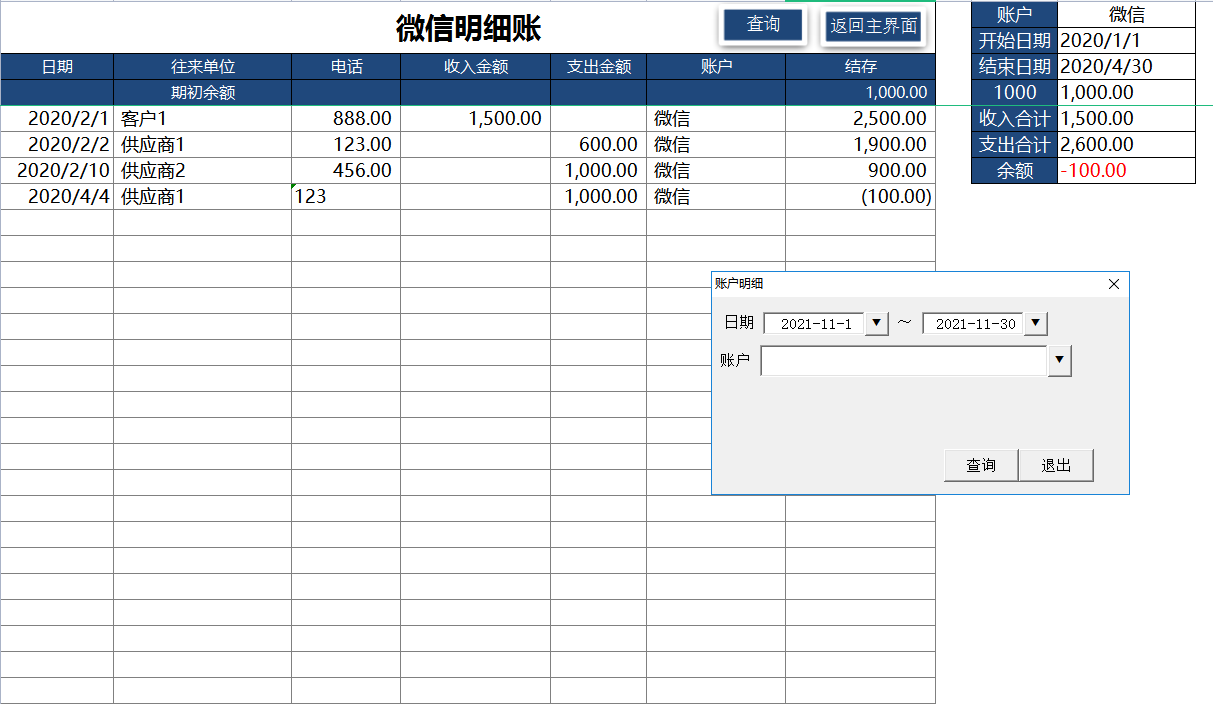1213x704 pixels.
Task: Click the 微信明细账 title
Action: point(468,28)
